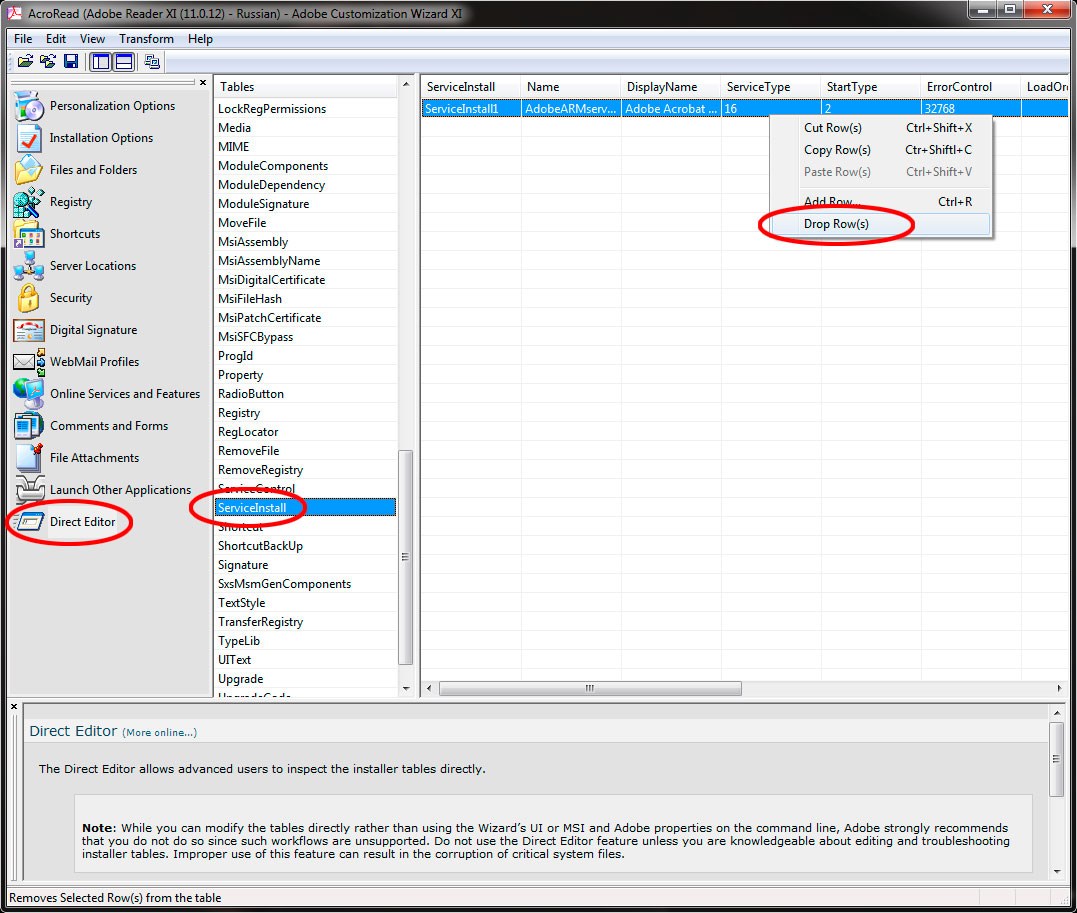Screen dimensions: 1077x913
Task: Choose Drop Row(s) from the context menu
Action: [881, 224]
